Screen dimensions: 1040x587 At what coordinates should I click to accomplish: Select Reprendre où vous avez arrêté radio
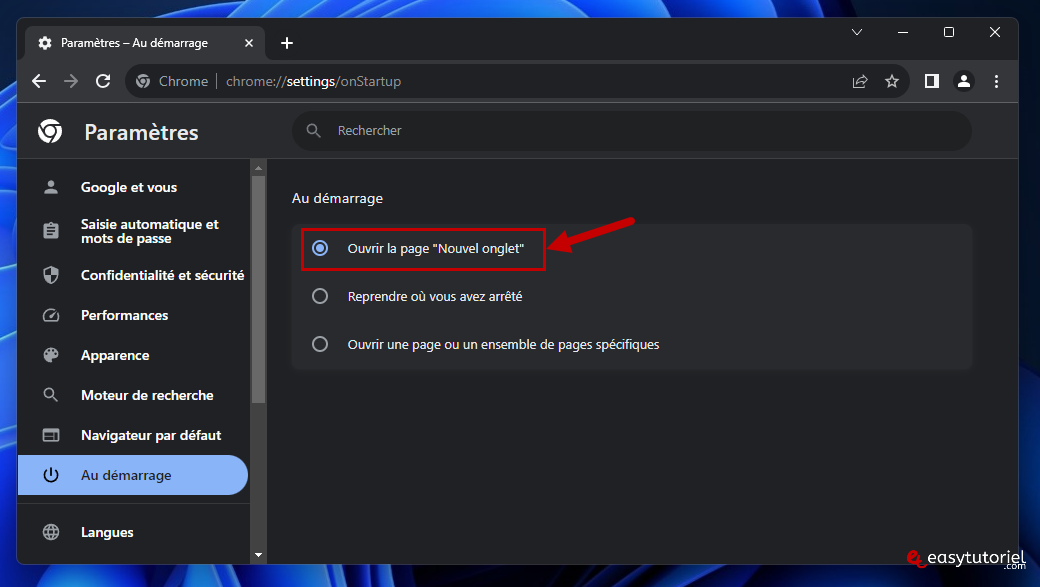[320, 296]
